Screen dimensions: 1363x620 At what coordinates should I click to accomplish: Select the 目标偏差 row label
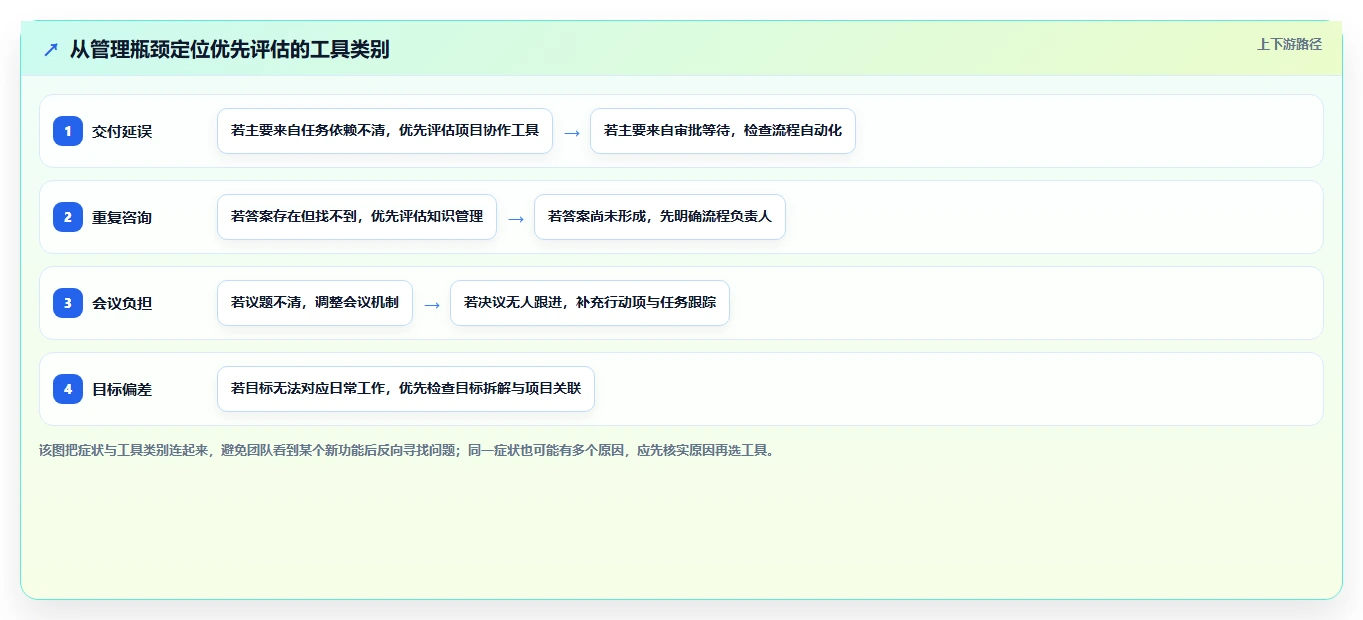click(x=122, y=389)
